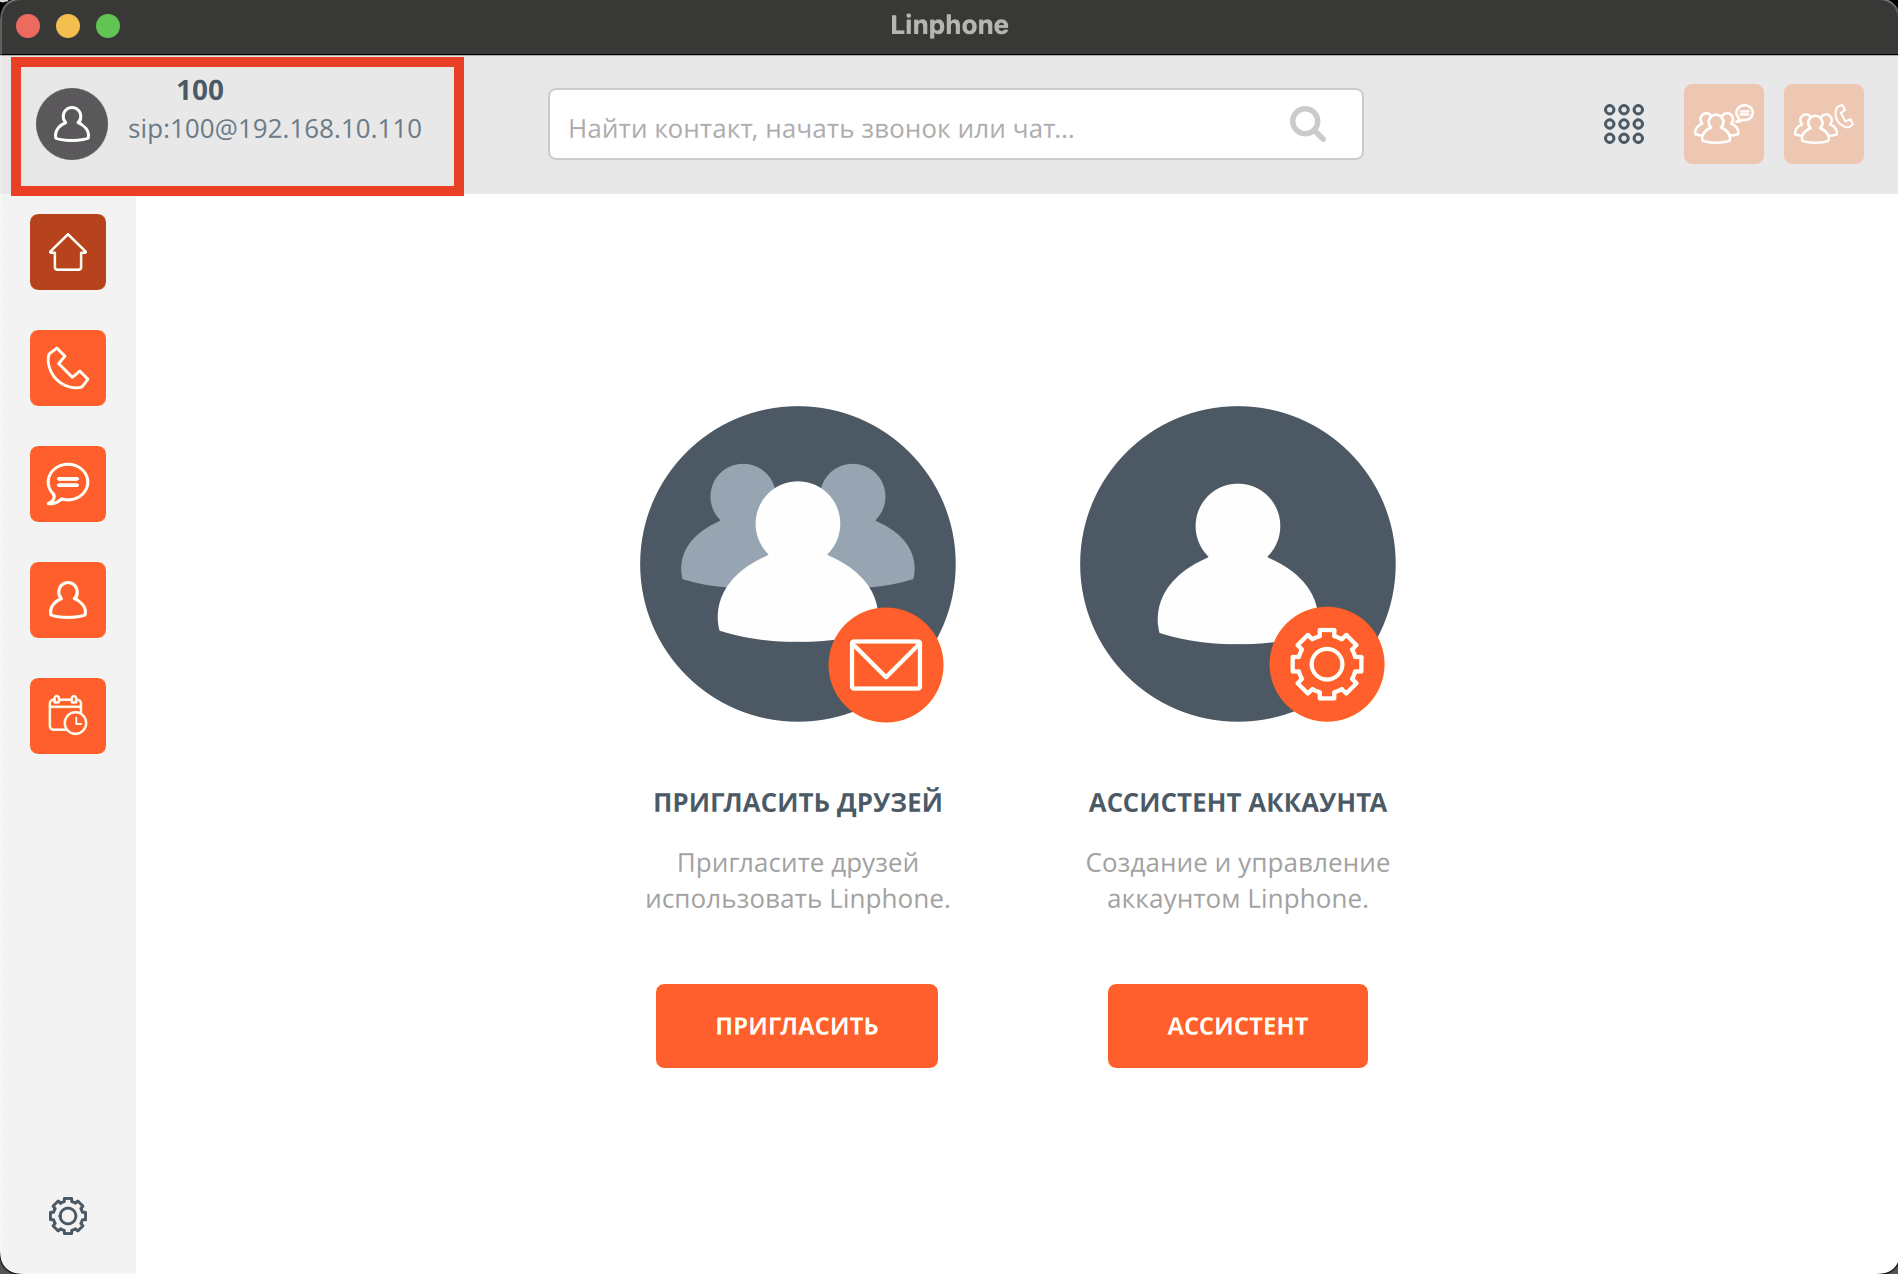Click the account avatar for user 100
The width and height of the screenshot is (1898, 1274).
pyautogui.click(x=72, y=124)
